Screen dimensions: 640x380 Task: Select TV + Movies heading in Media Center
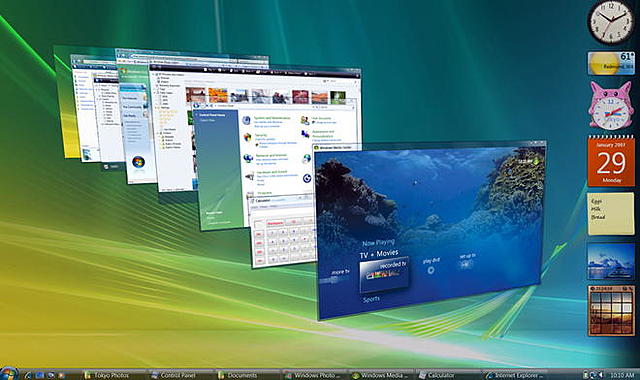pyautogui.click(x=379, y=254)
